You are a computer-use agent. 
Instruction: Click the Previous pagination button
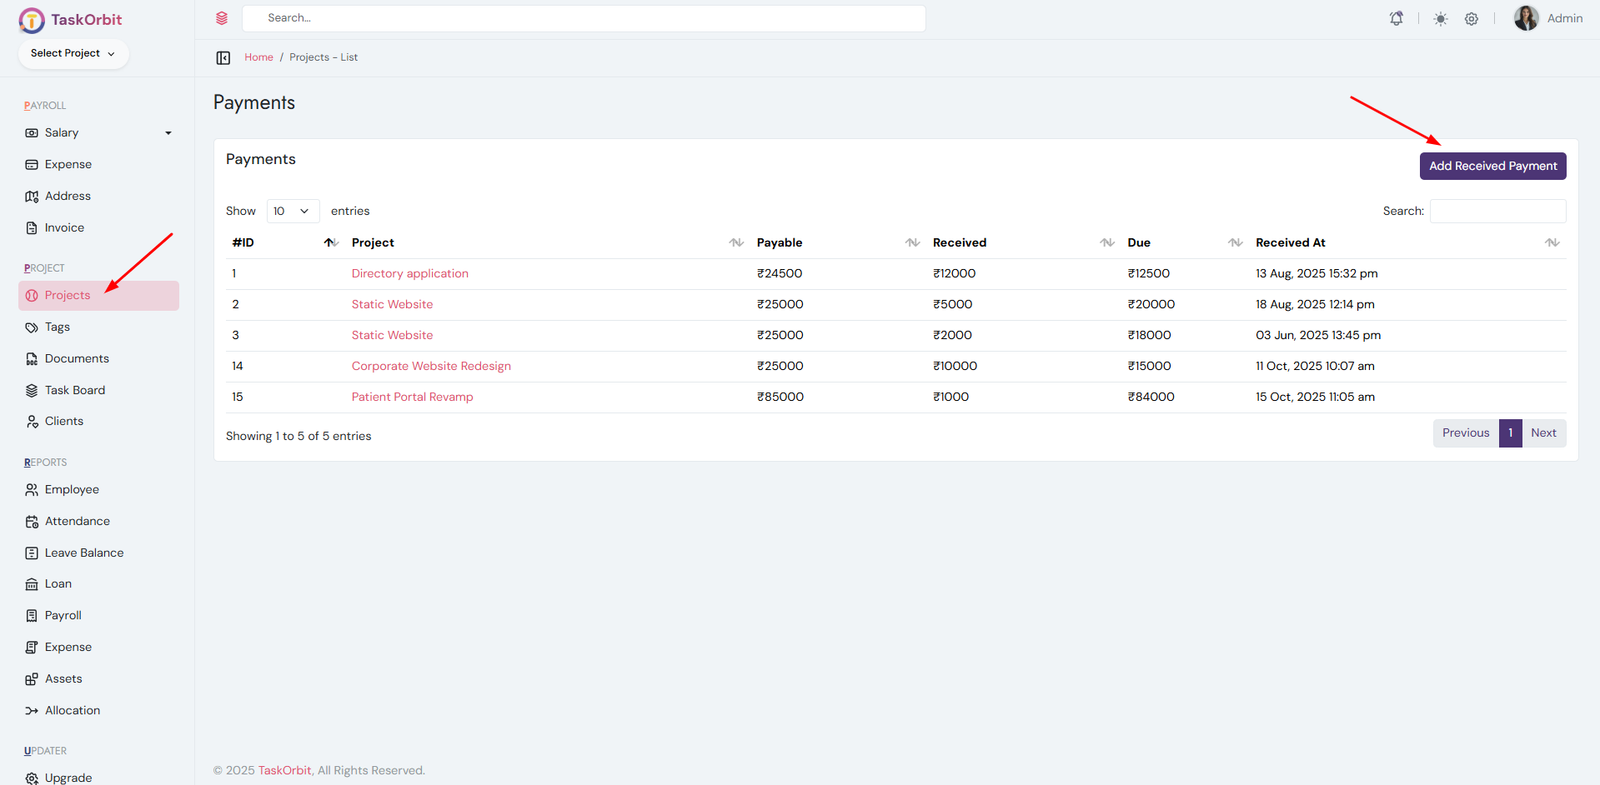coord(1466,433)
